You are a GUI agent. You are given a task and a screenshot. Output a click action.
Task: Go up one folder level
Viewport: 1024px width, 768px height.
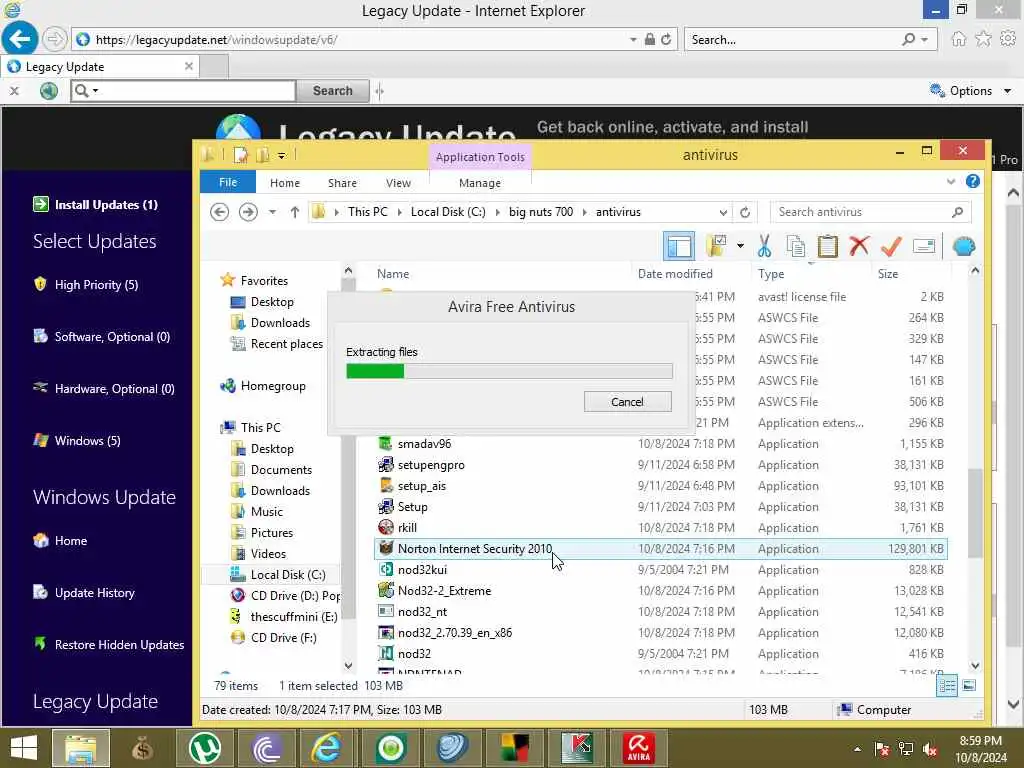[x=295, y=212]
